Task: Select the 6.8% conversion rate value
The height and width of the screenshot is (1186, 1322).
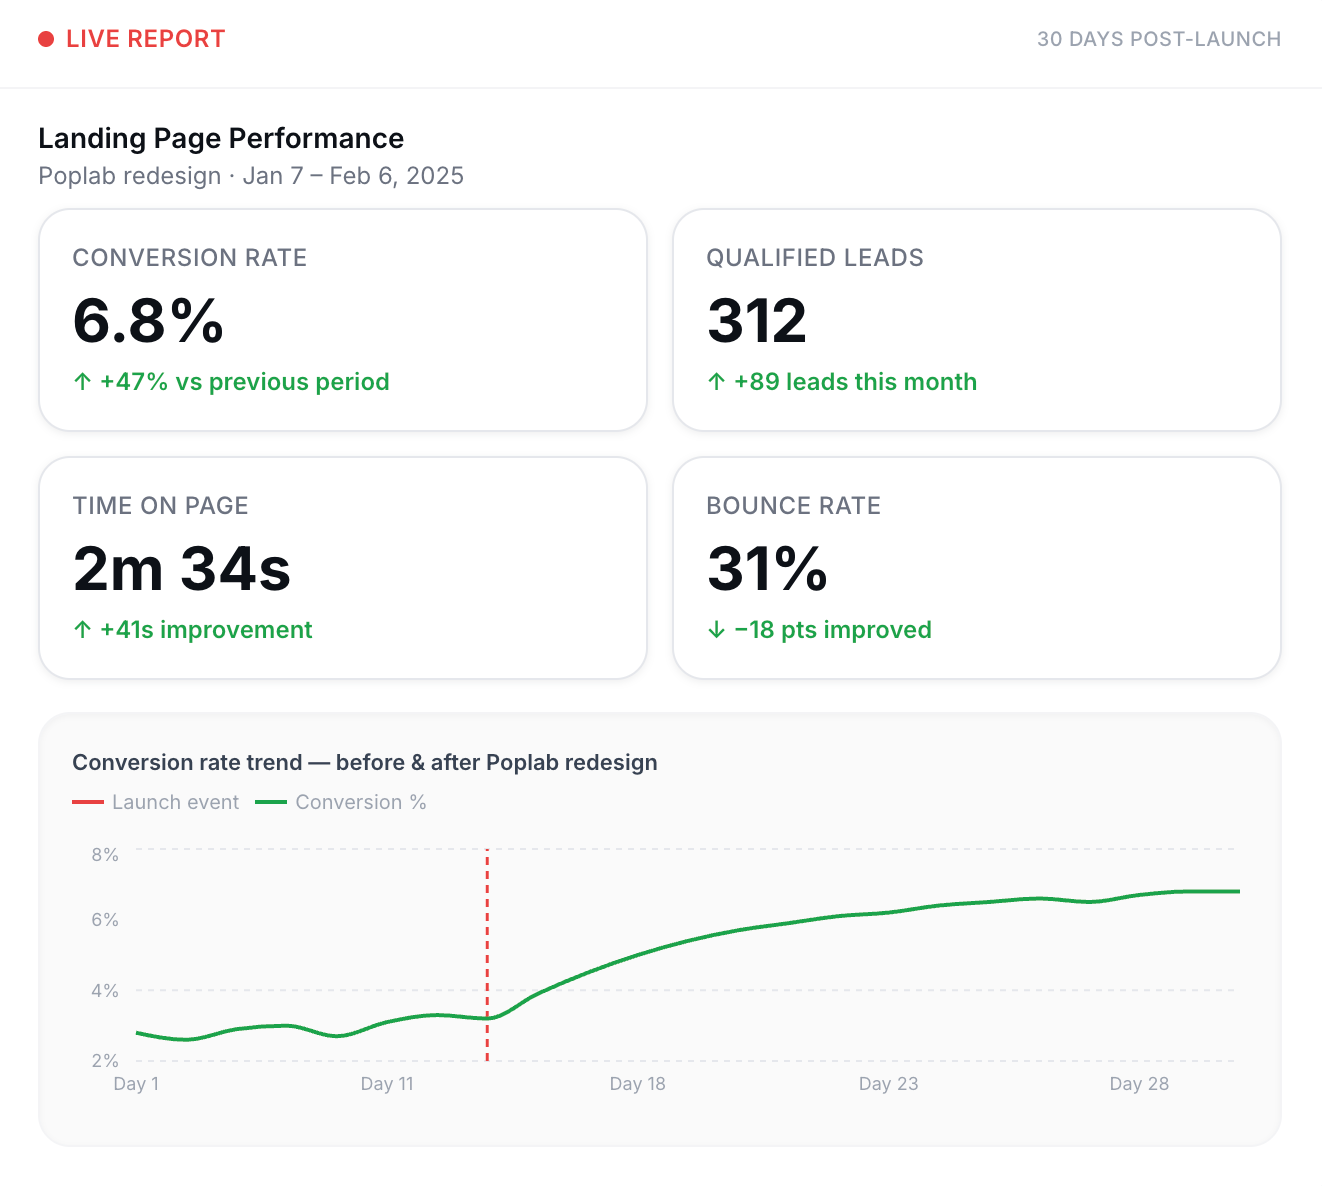Action: coord(148,321)
